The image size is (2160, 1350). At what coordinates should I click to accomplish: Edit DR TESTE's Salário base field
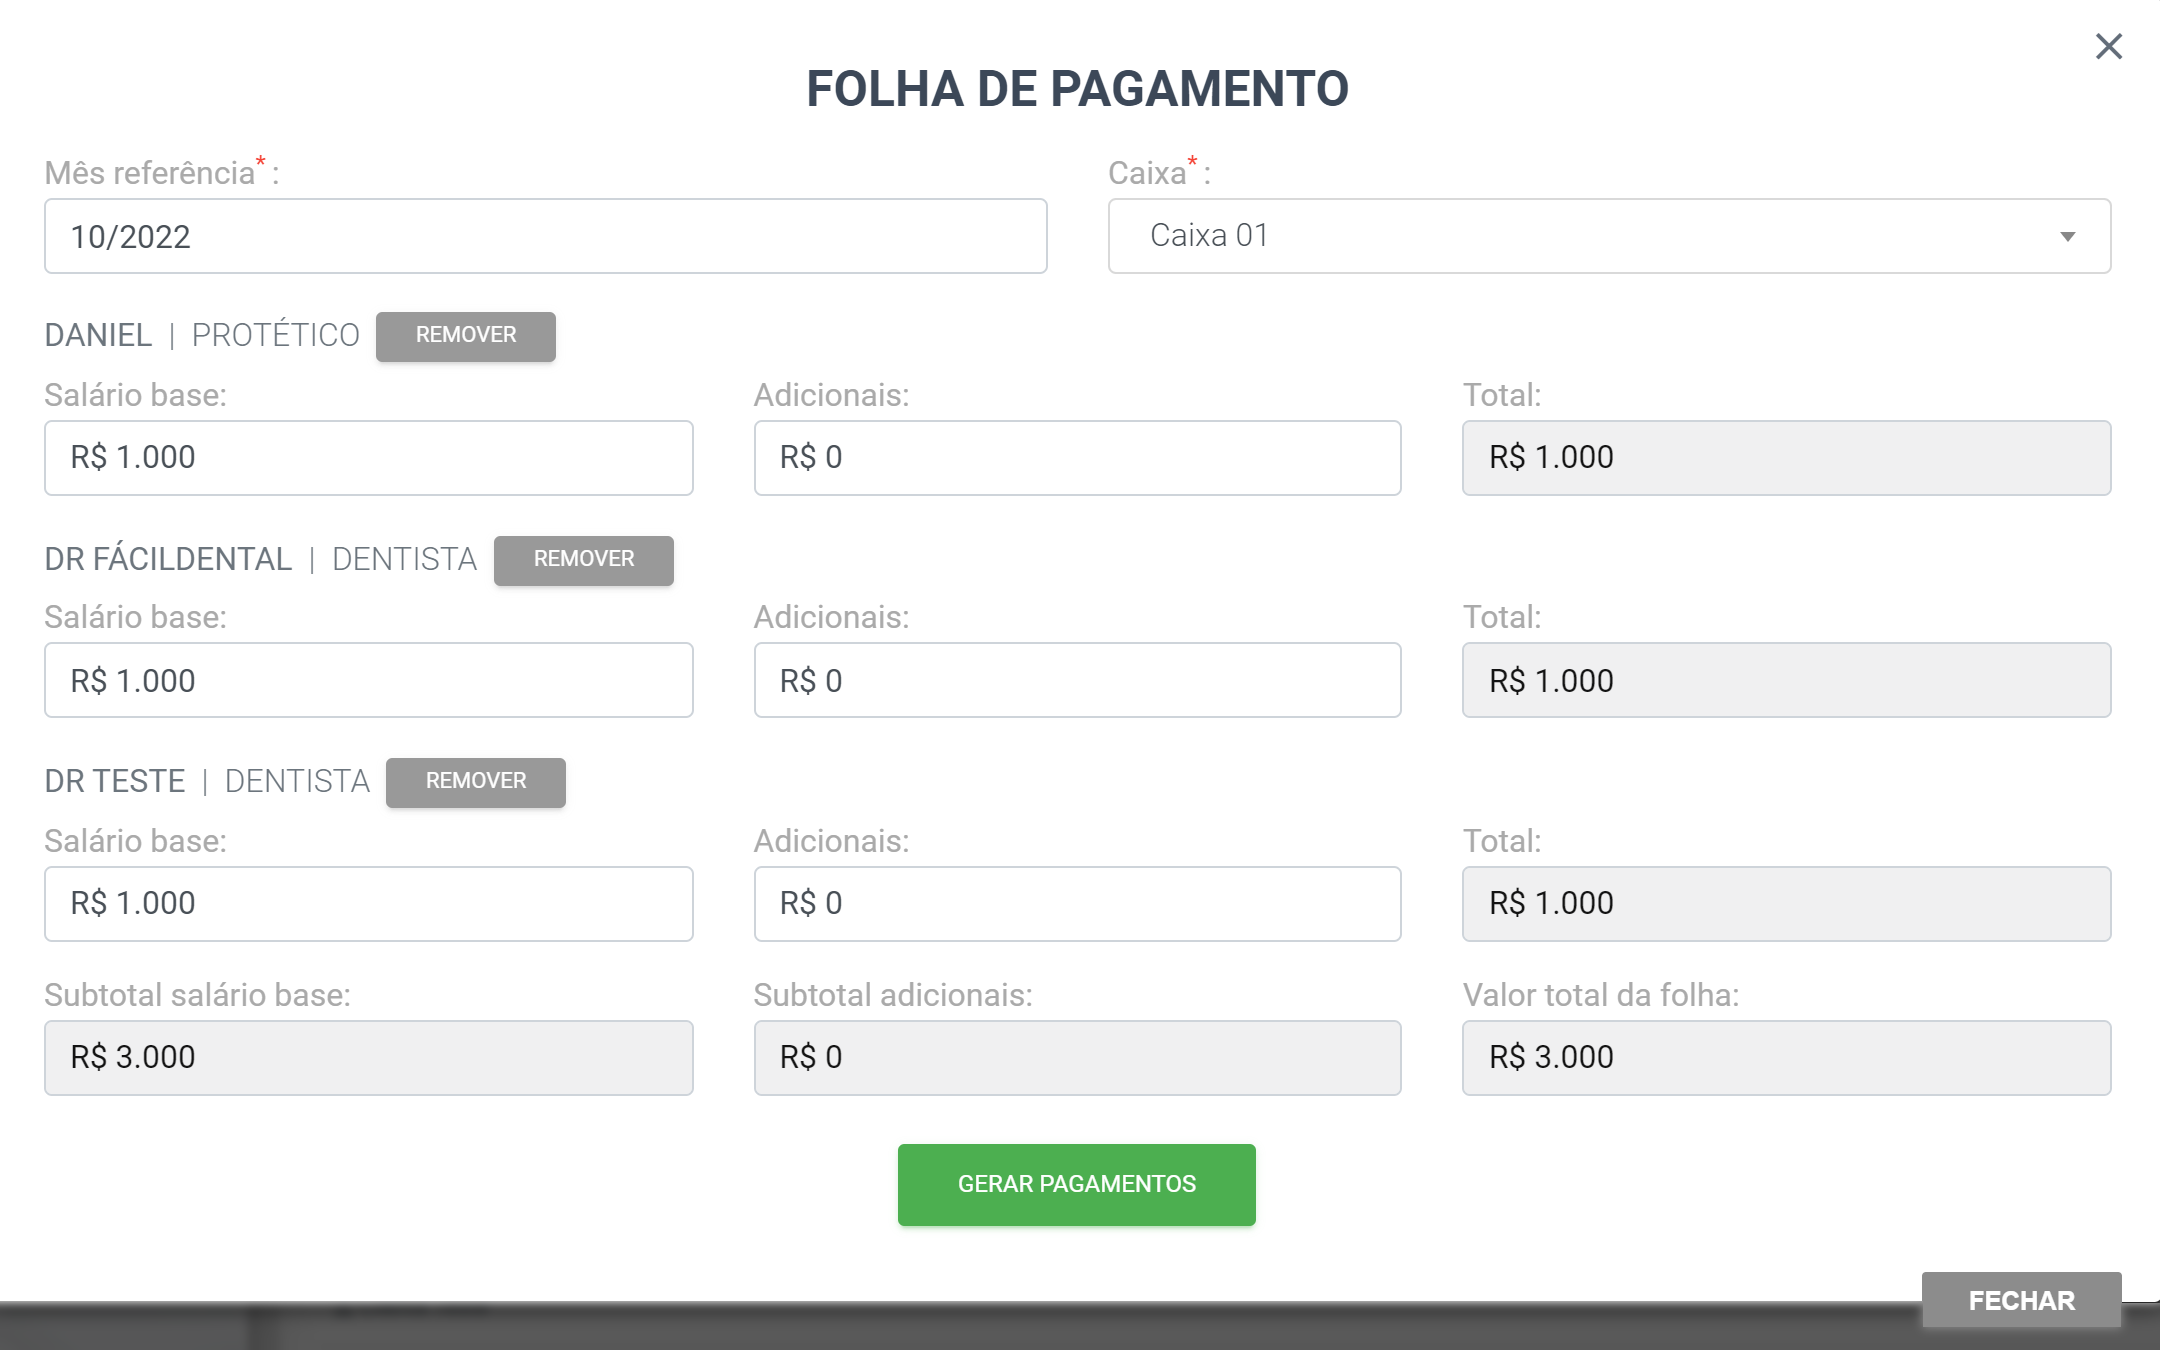click(369, 904)
